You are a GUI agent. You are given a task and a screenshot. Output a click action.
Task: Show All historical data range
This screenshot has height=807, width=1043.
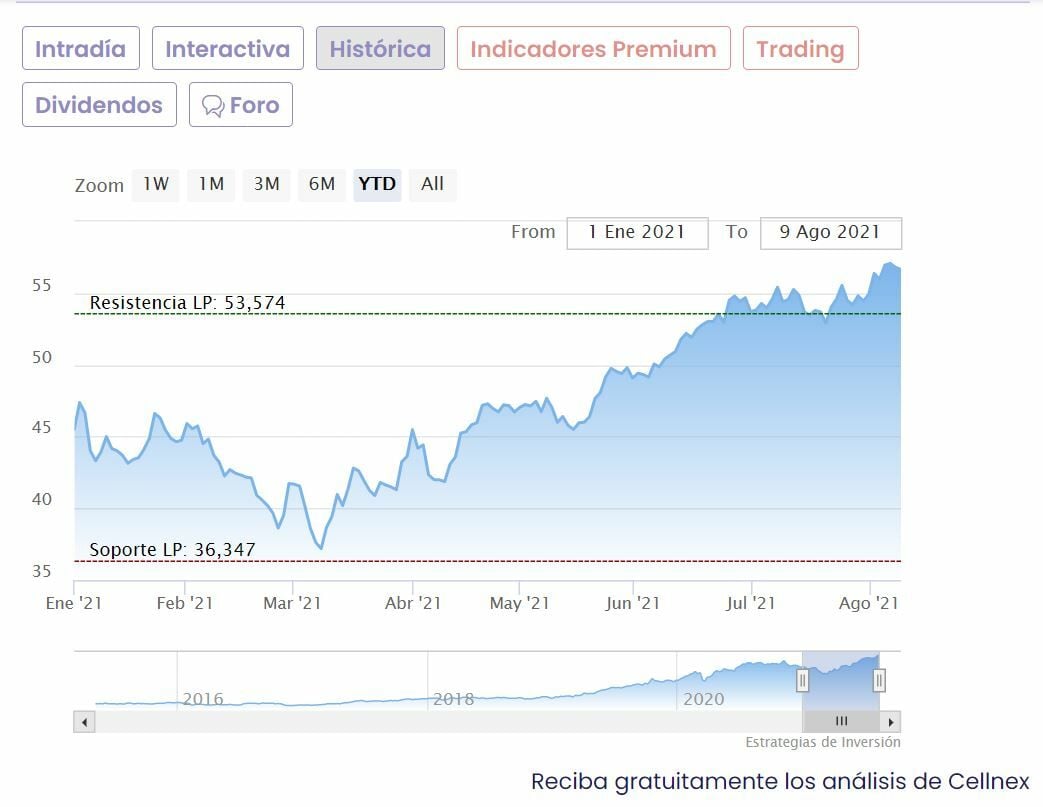432,184
